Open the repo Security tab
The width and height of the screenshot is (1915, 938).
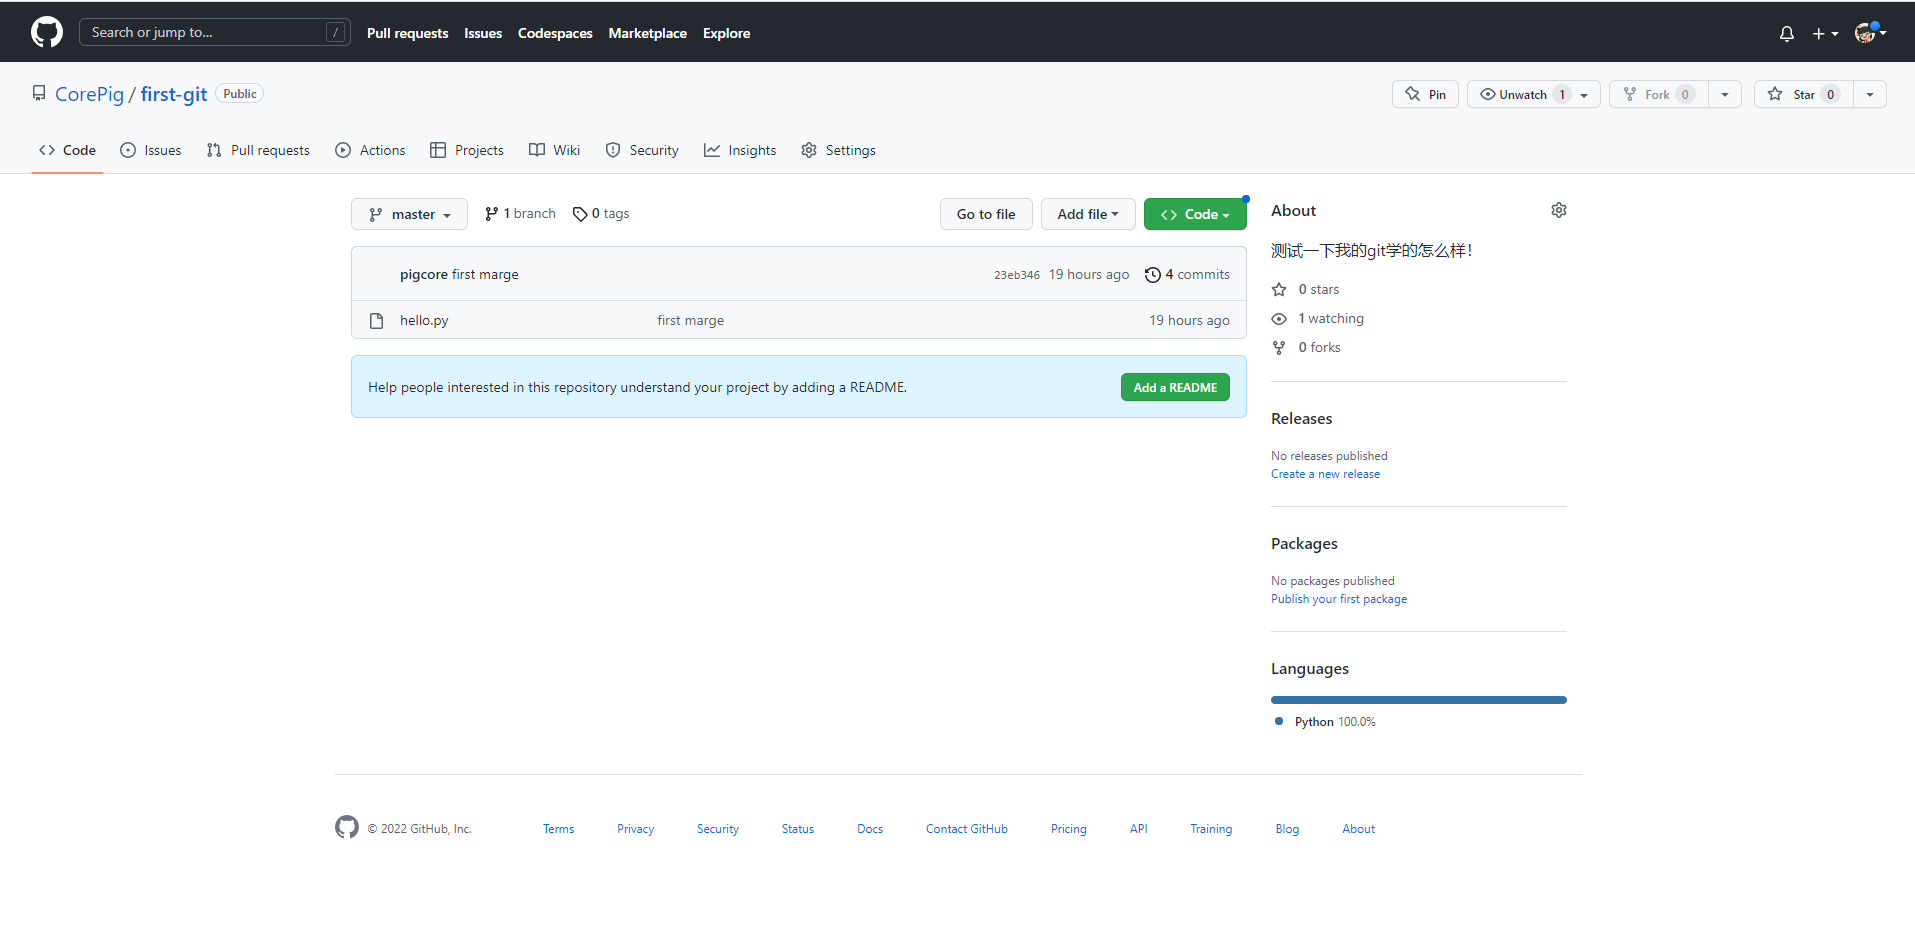642,150
